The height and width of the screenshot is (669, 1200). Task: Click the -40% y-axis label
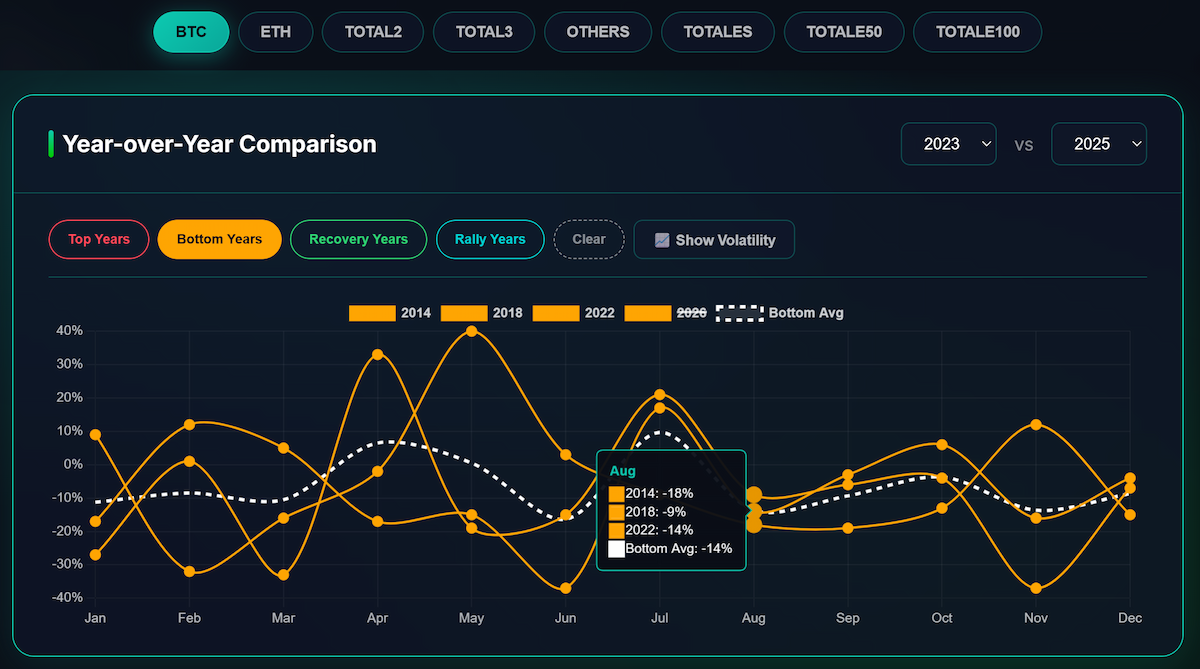(x=67, y=597)
